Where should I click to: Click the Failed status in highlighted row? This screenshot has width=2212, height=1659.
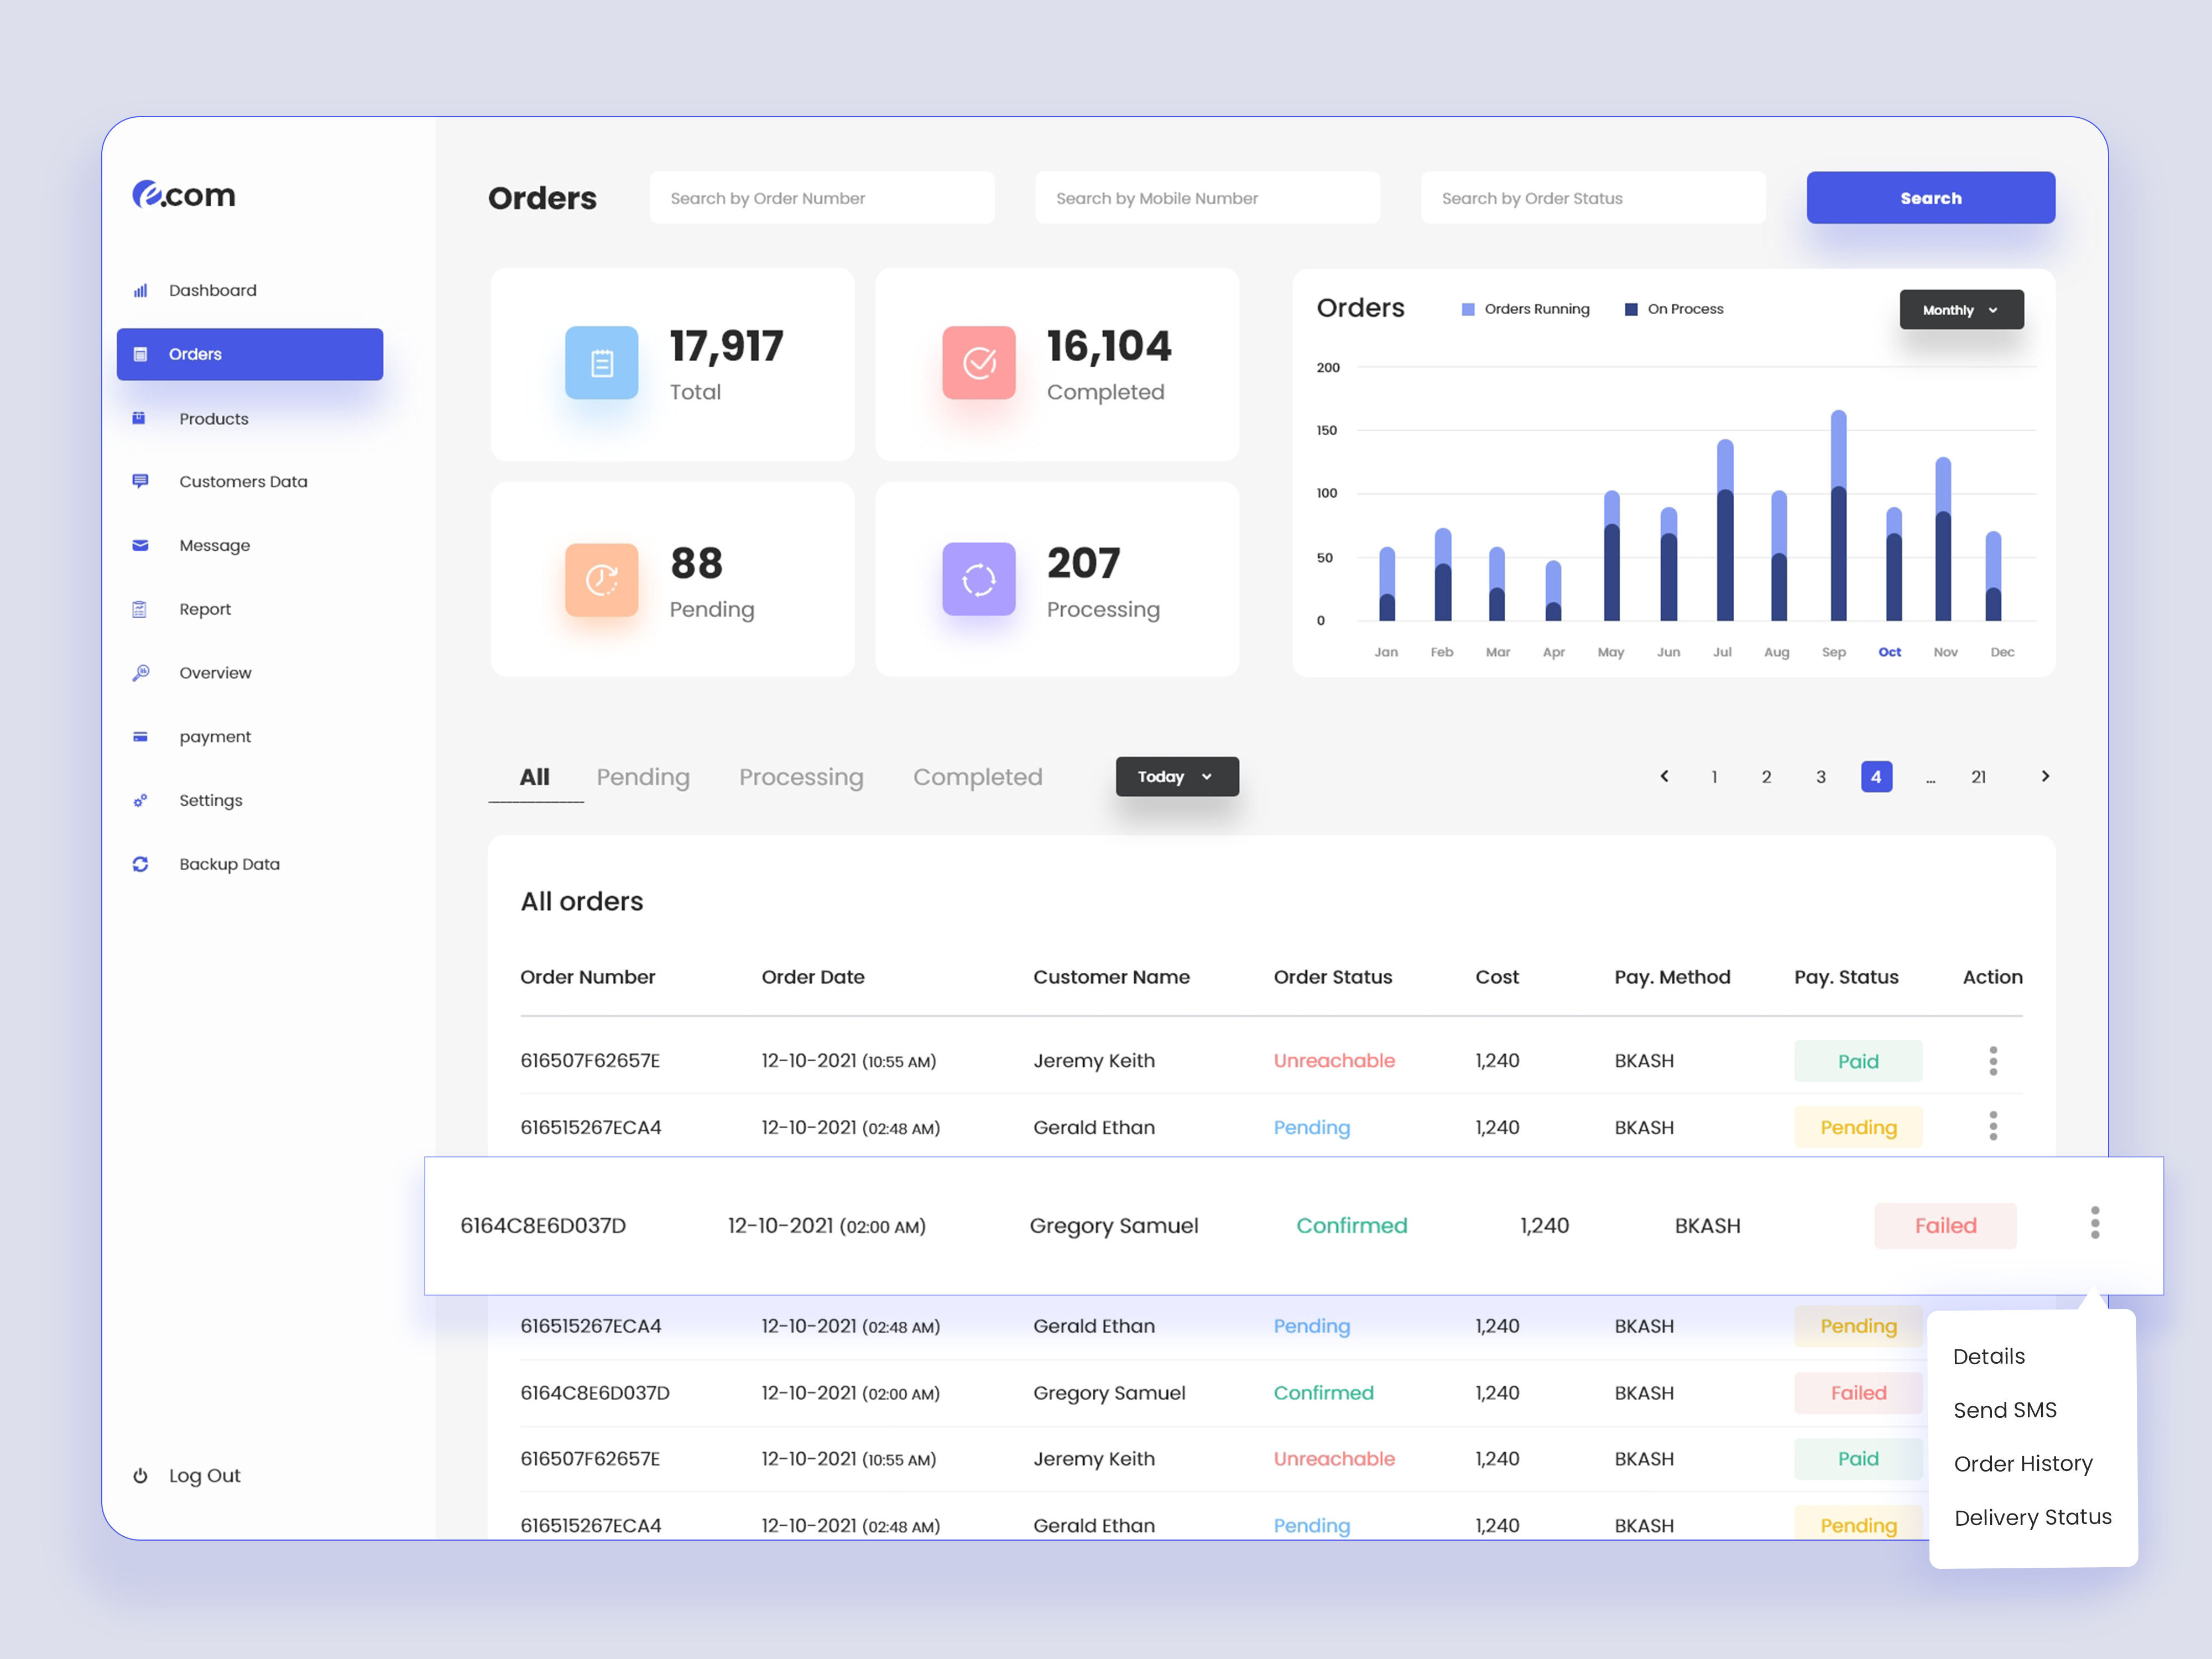[1945, 1226]
